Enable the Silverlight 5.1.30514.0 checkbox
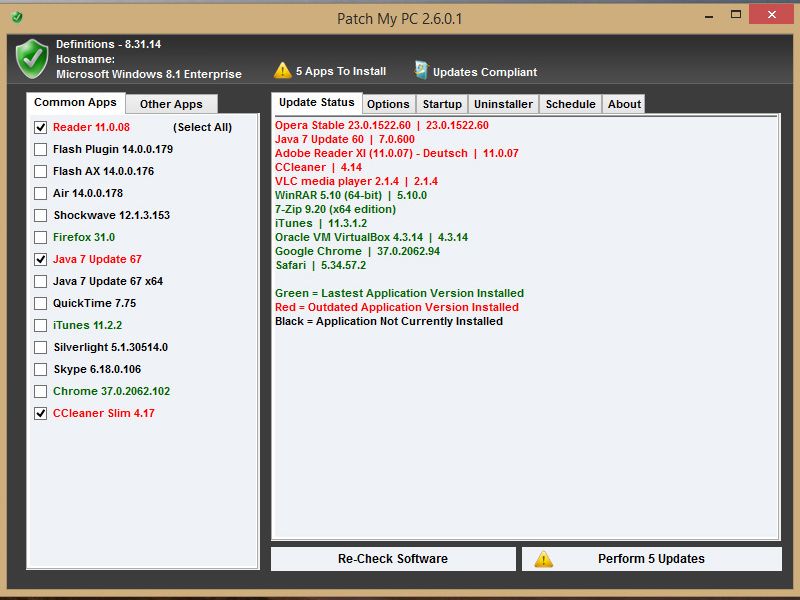 pyautogui.click(x=40, y=347)
